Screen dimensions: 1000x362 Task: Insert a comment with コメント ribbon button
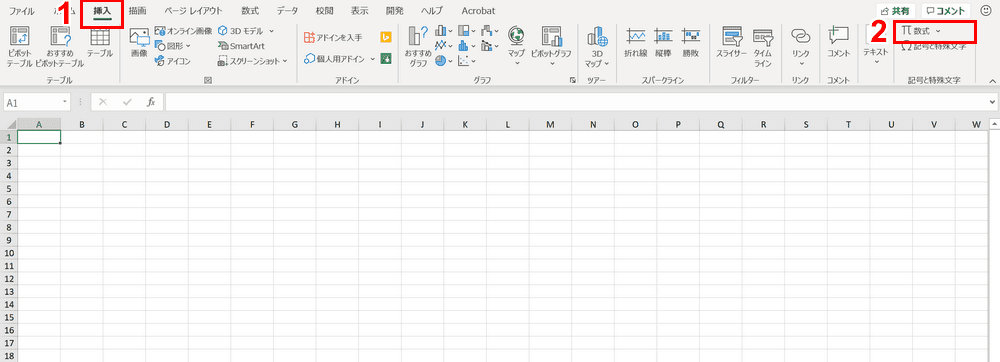(x=838, y=42)
